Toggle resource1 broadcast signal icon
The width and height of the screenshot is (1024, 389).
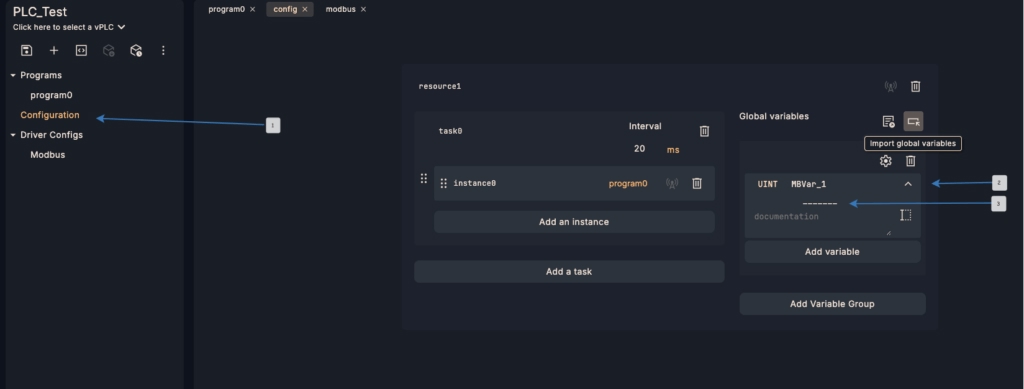(890, 86)
